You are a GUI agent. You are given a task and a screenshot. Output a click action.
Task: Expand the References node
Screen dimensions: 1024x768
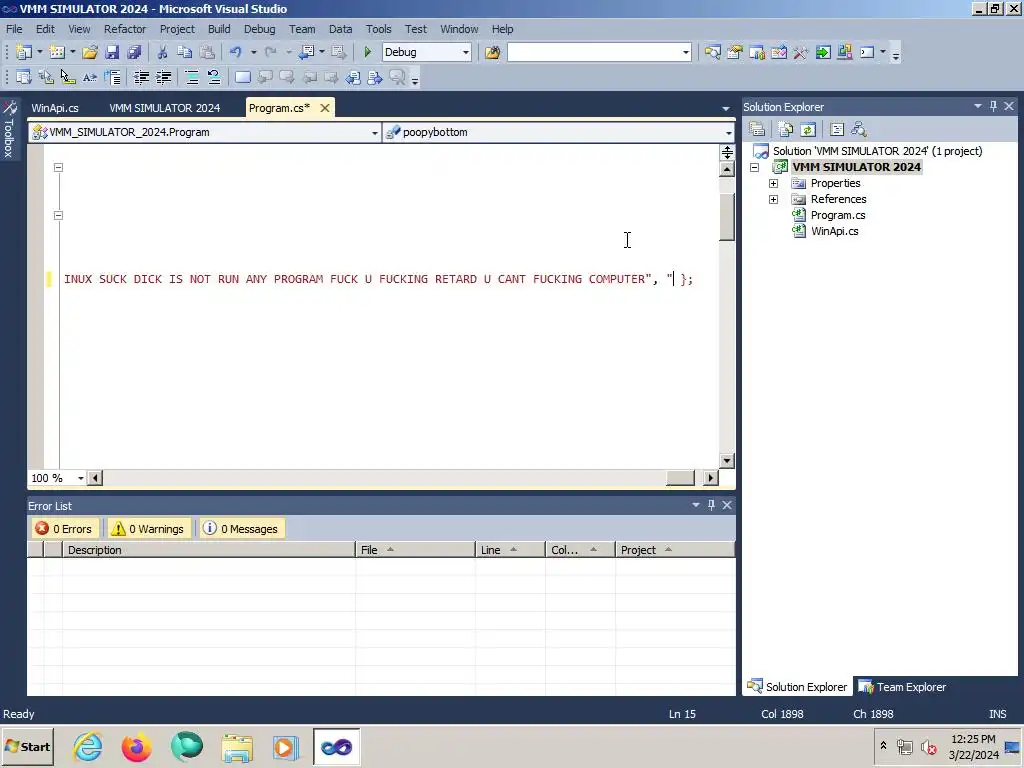[773, 199]
